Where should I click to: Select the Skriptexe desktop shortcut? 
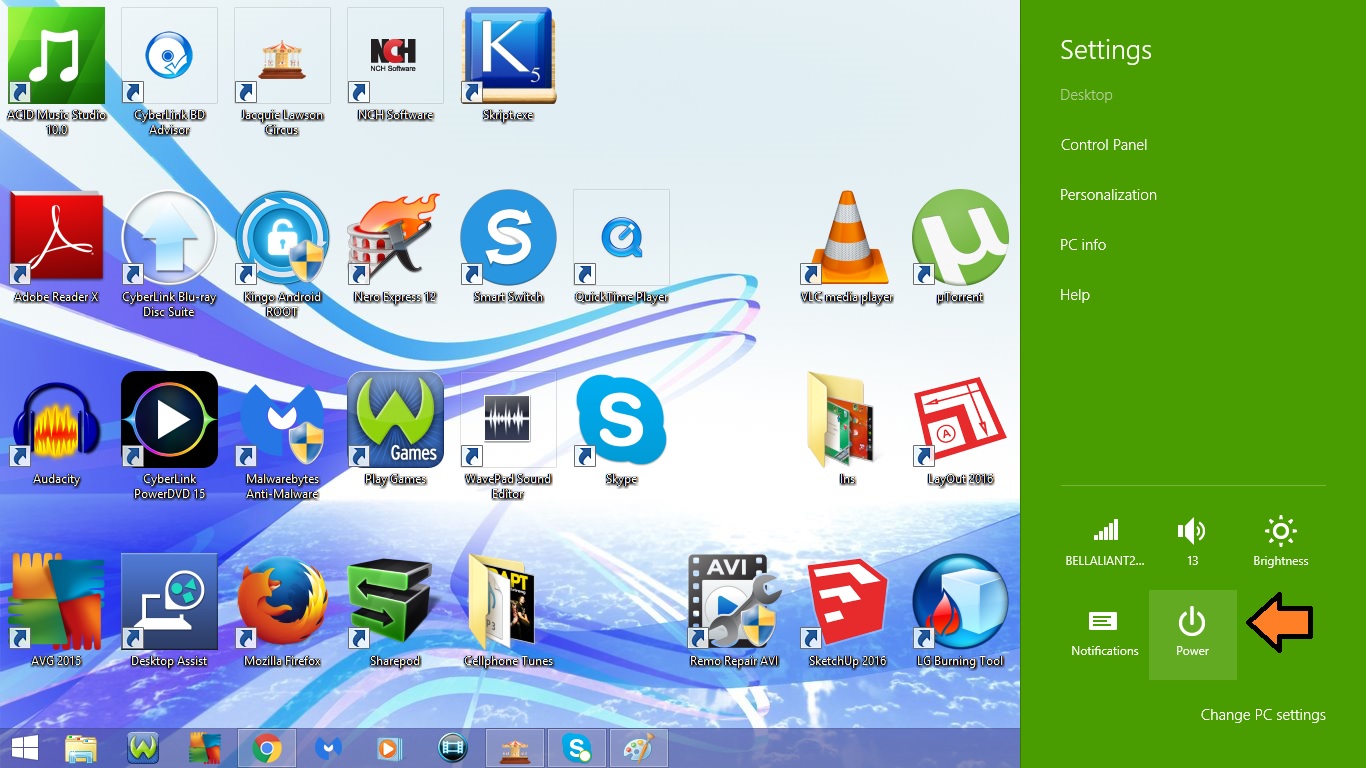point(508,64)
